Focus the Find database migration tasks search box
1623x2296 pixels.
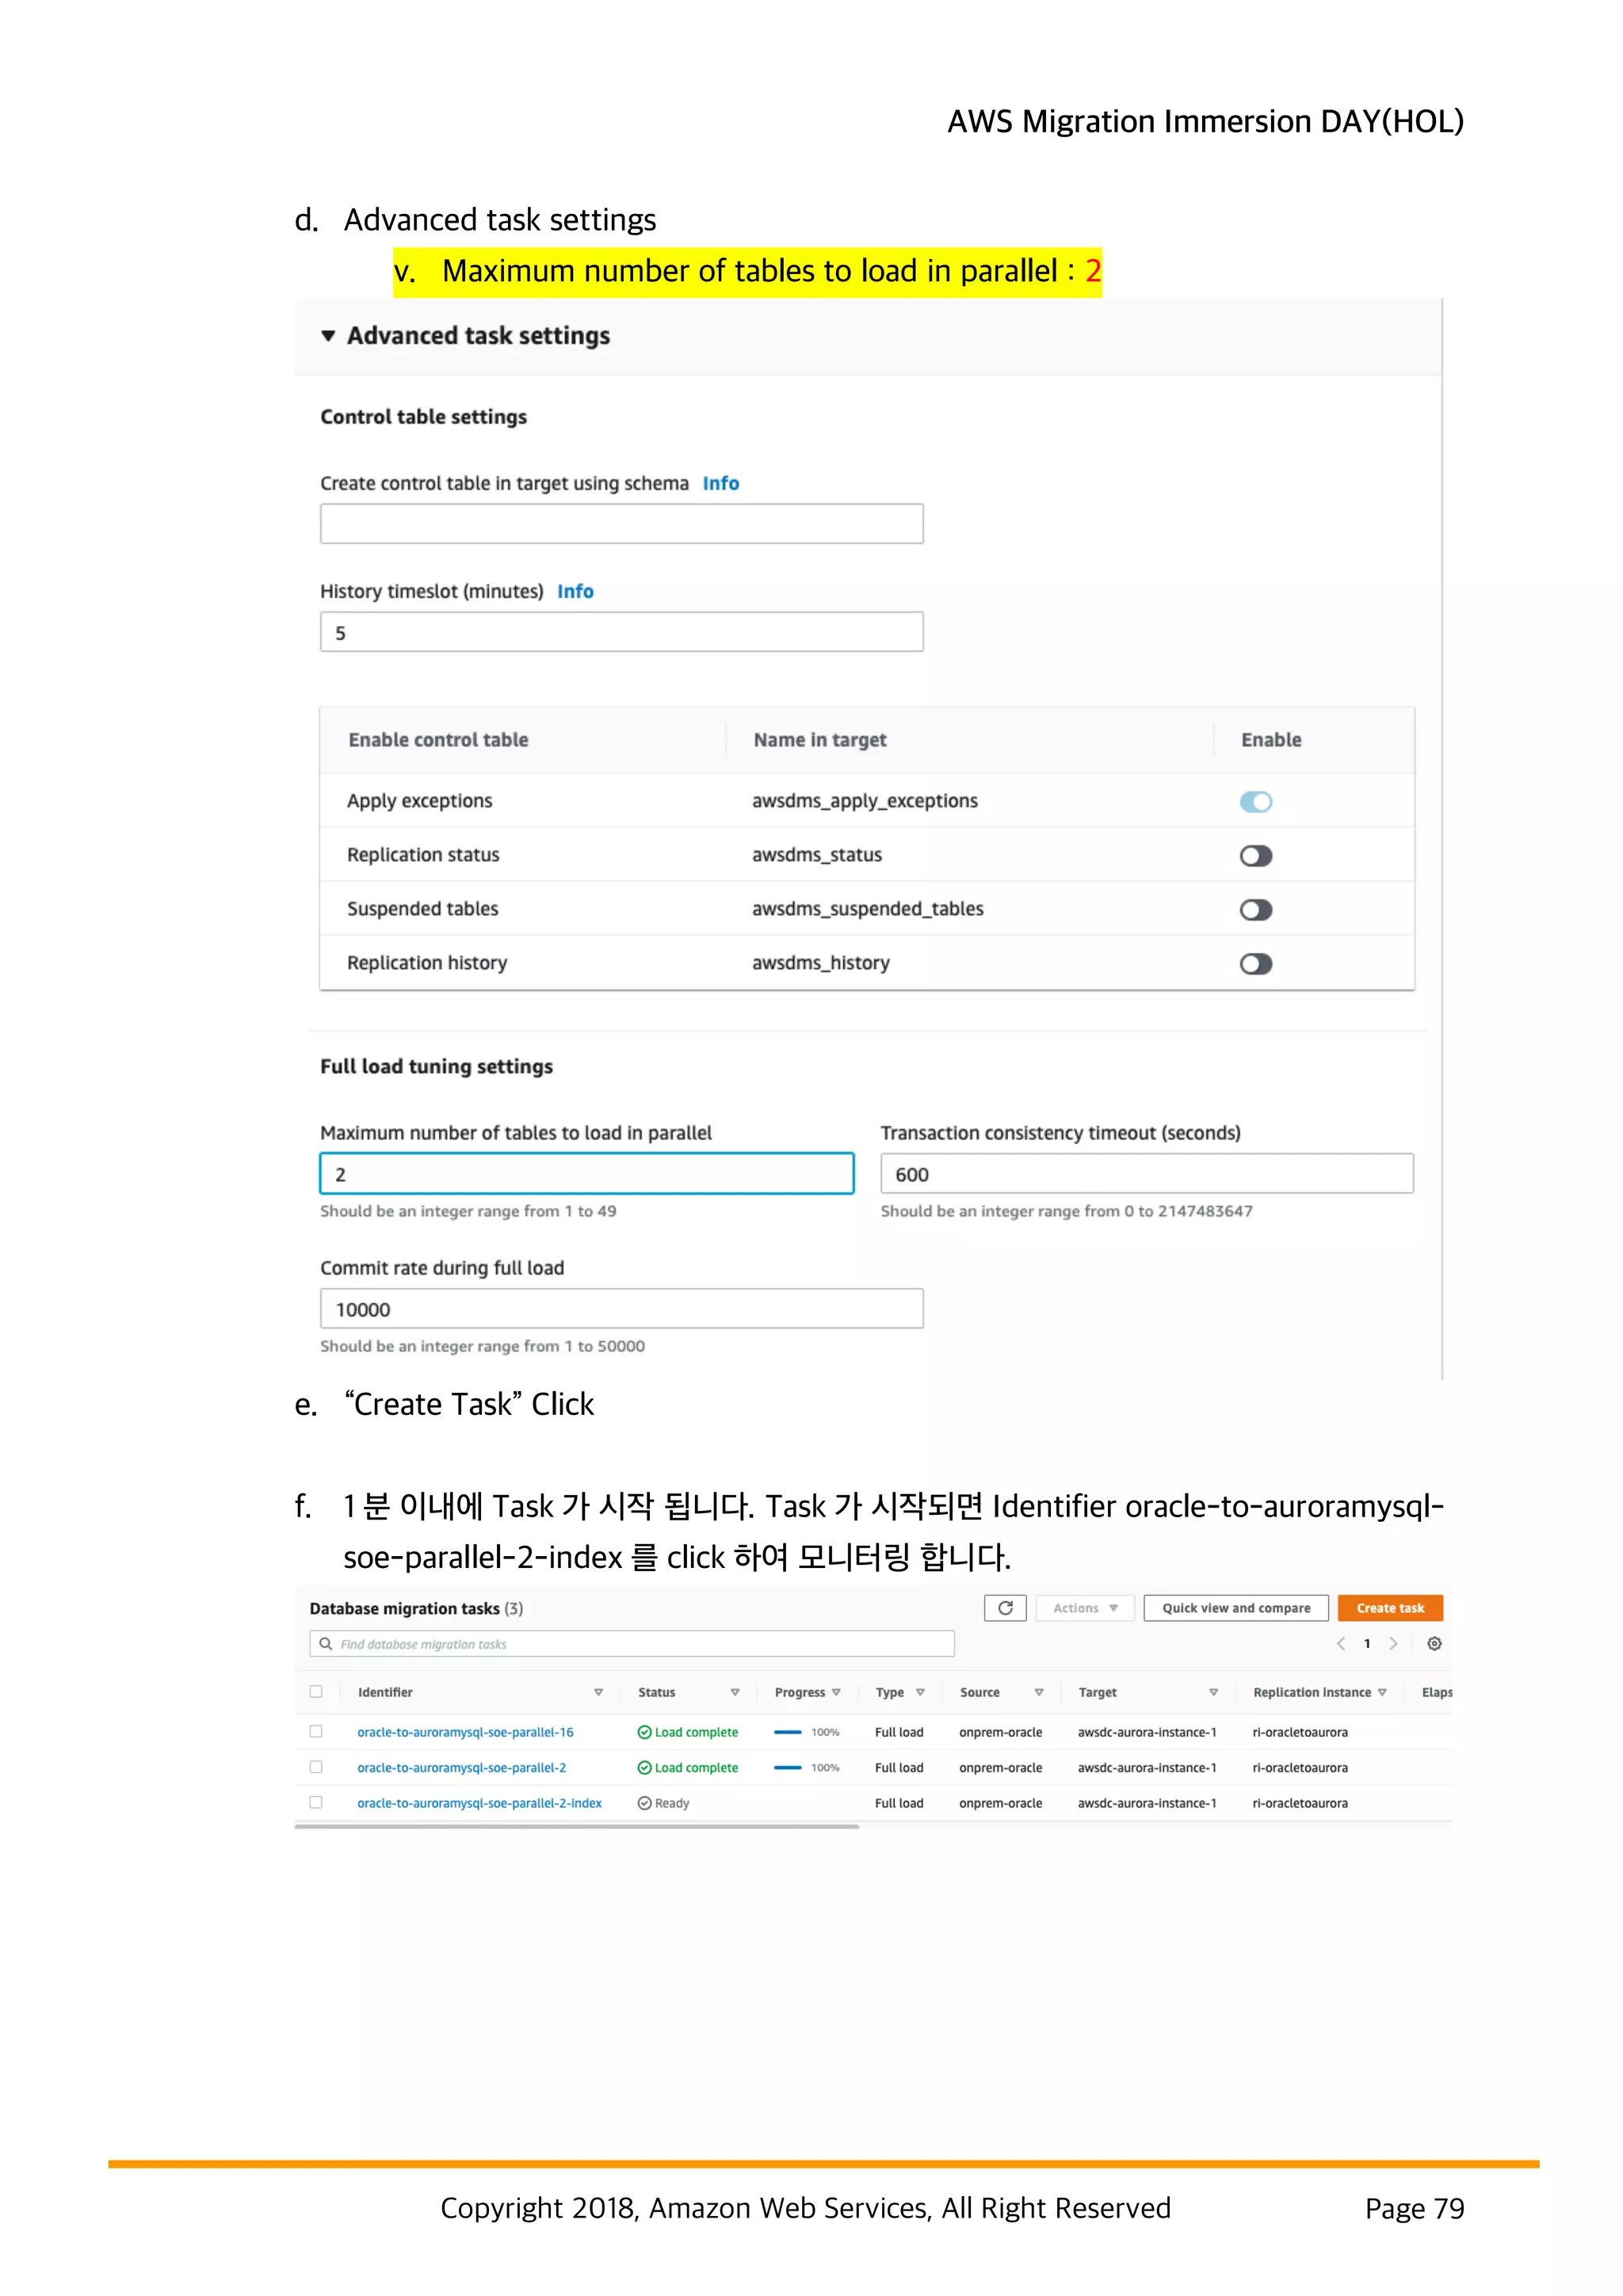[x=632, y=1644]
